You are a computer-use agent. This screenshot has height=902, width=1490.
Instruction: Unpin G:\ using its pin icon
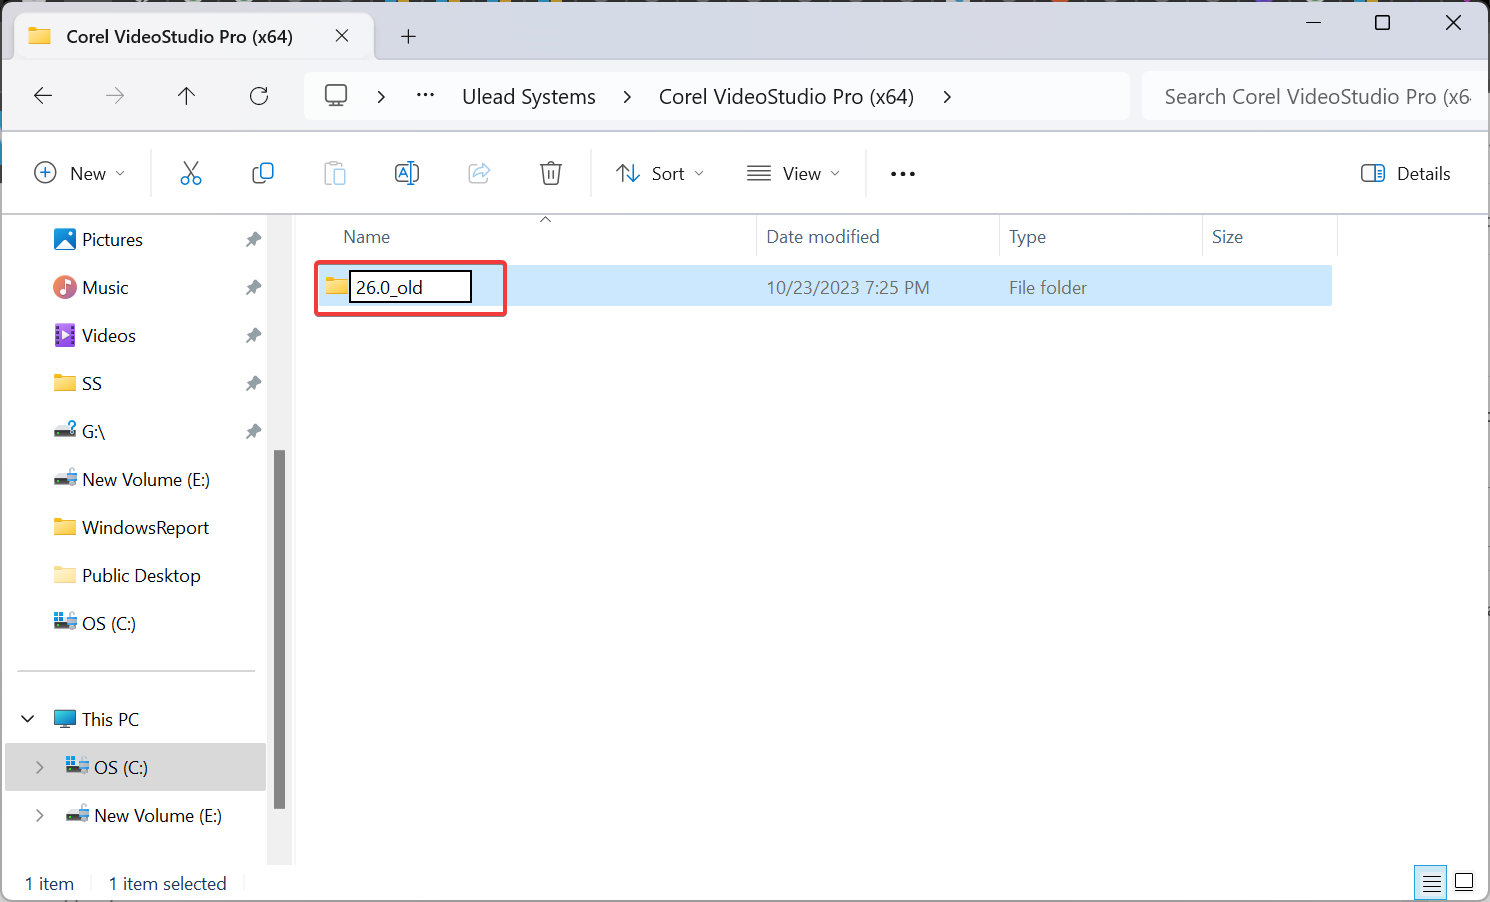coord(253,431)
